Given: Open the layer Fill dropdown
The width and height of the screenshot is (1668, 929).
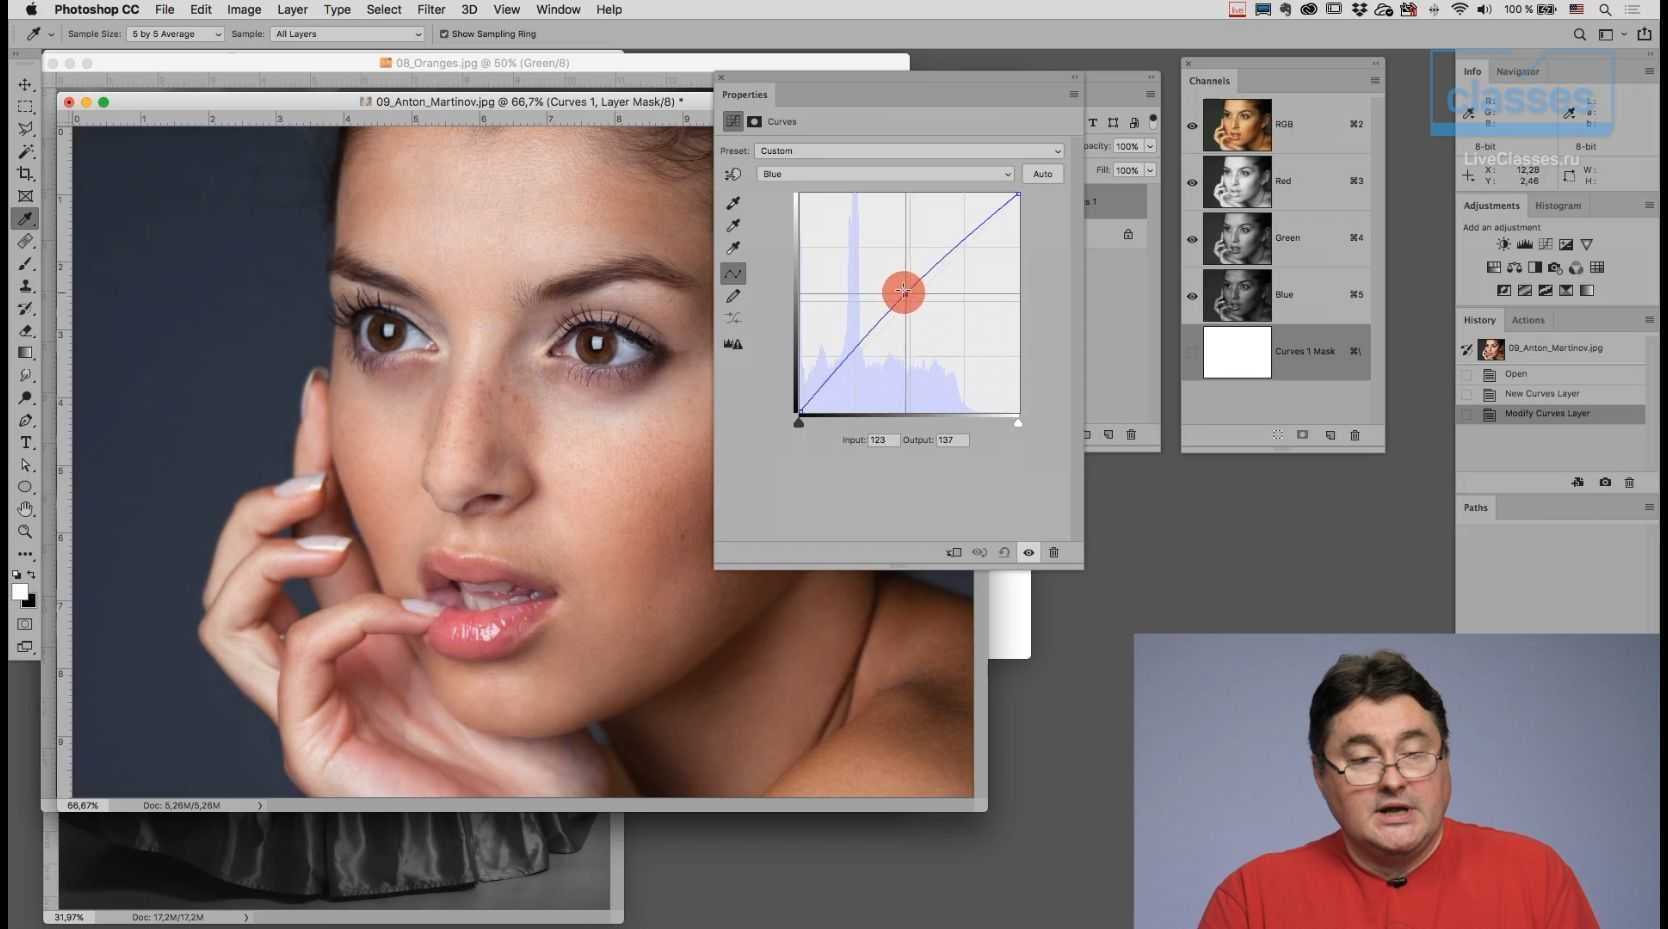Looking at the screenshot, I should tap(1150, 170).
